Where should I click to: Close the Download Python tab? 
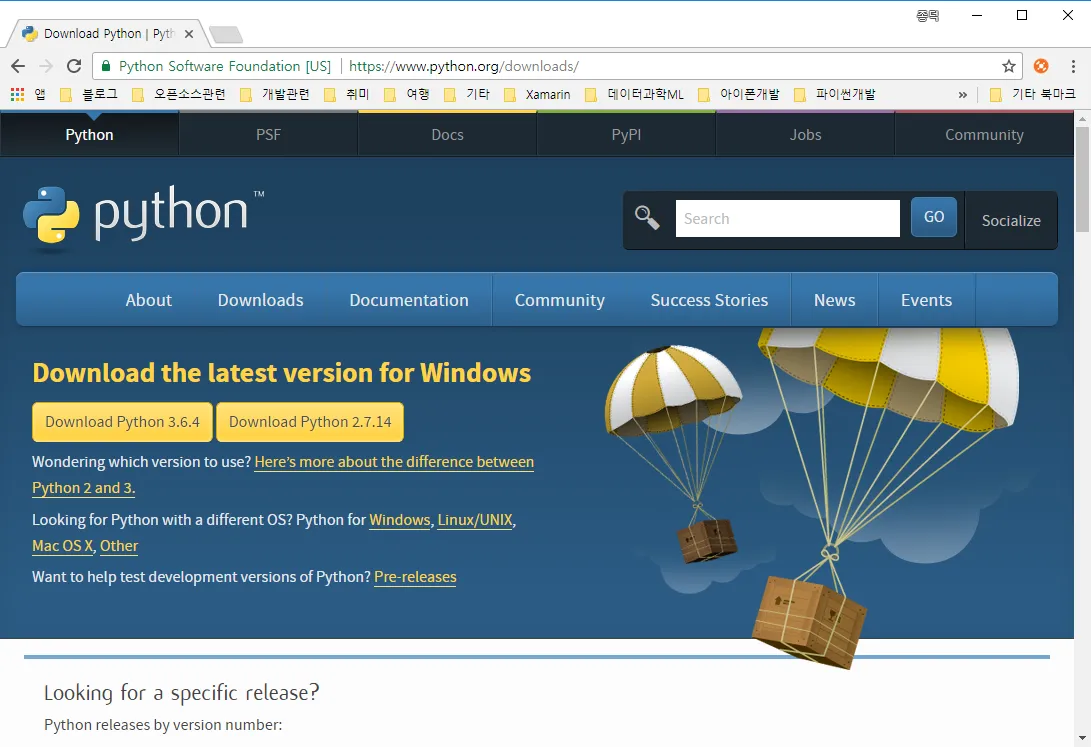click(189, 33)
